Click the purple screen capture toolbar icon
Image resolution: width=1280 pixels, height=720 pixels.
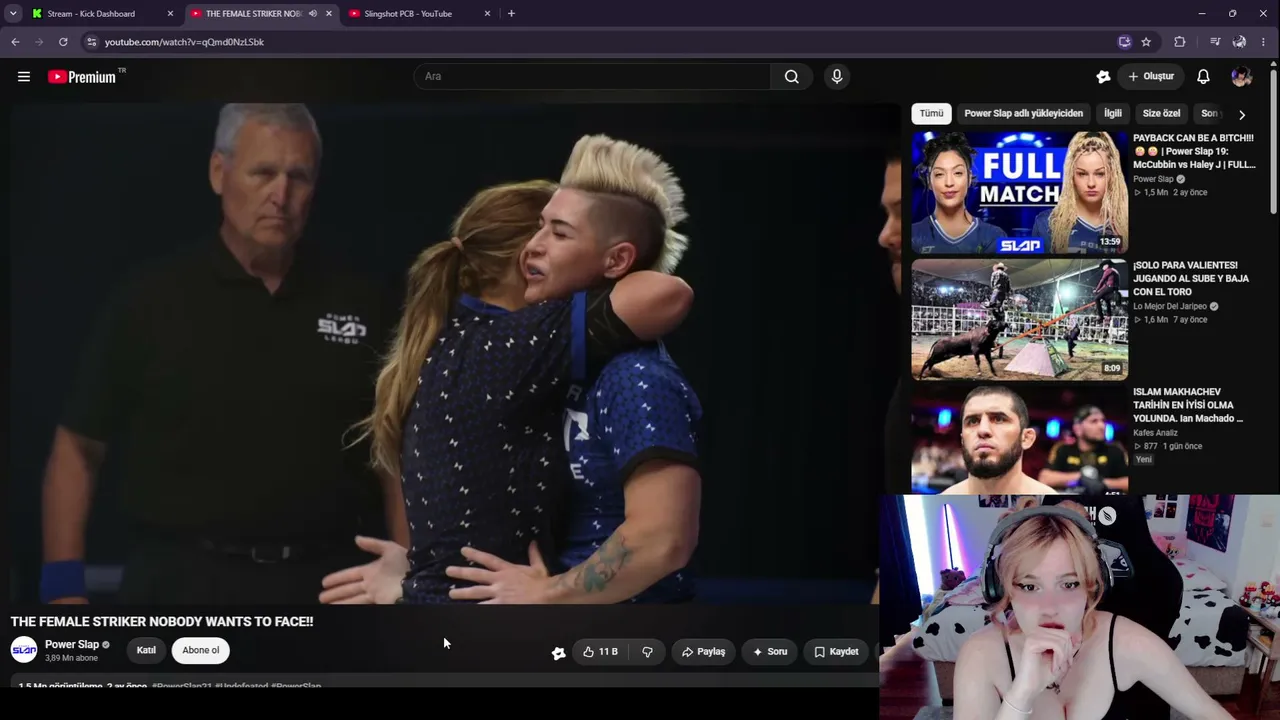pos(1125,42)
